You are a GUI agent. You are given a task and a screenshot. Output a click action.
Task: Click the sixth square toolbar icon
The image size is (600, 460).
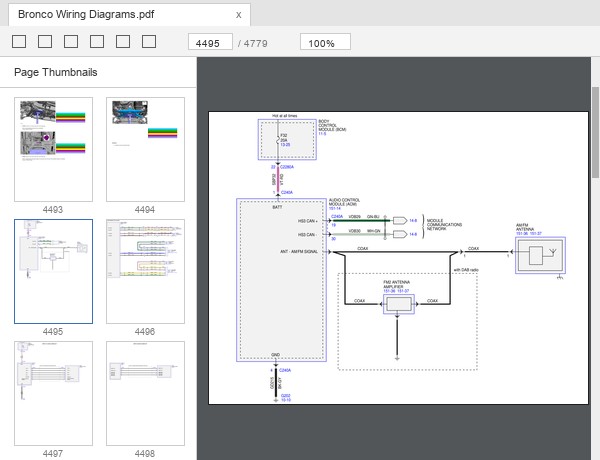coord(149,42)
